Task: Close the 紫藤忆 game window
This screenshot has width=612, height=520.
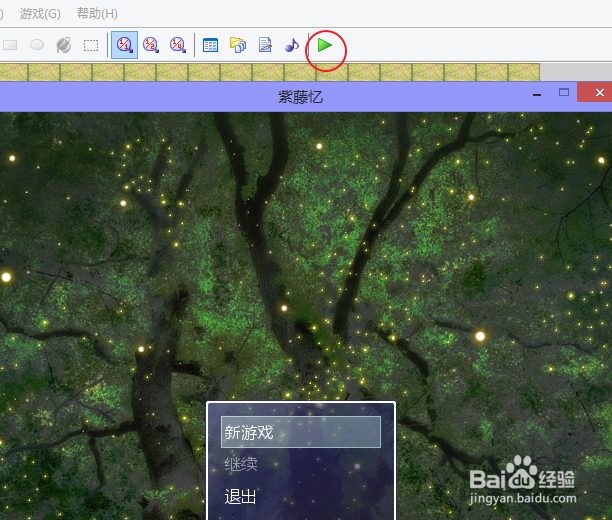Action: 594,93
